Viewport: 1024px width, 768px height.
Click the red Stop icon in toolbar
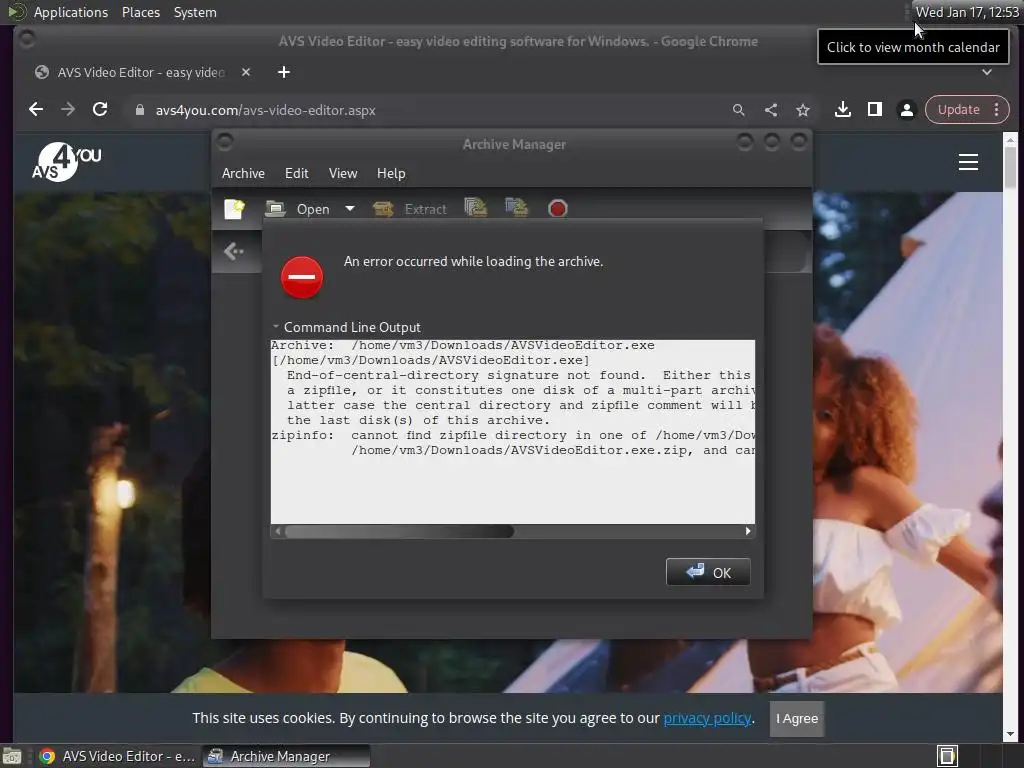click(558, 209)
